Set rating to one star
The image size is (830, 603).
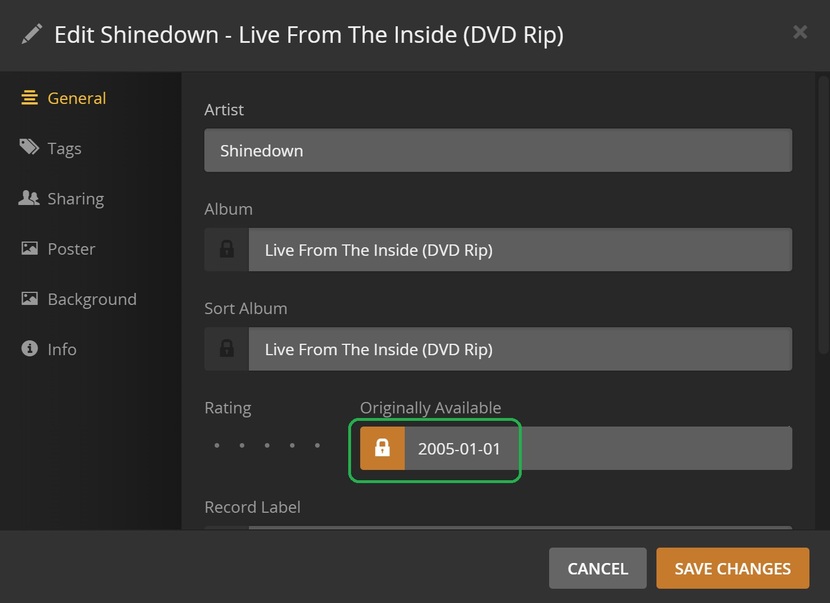point(217,445)
